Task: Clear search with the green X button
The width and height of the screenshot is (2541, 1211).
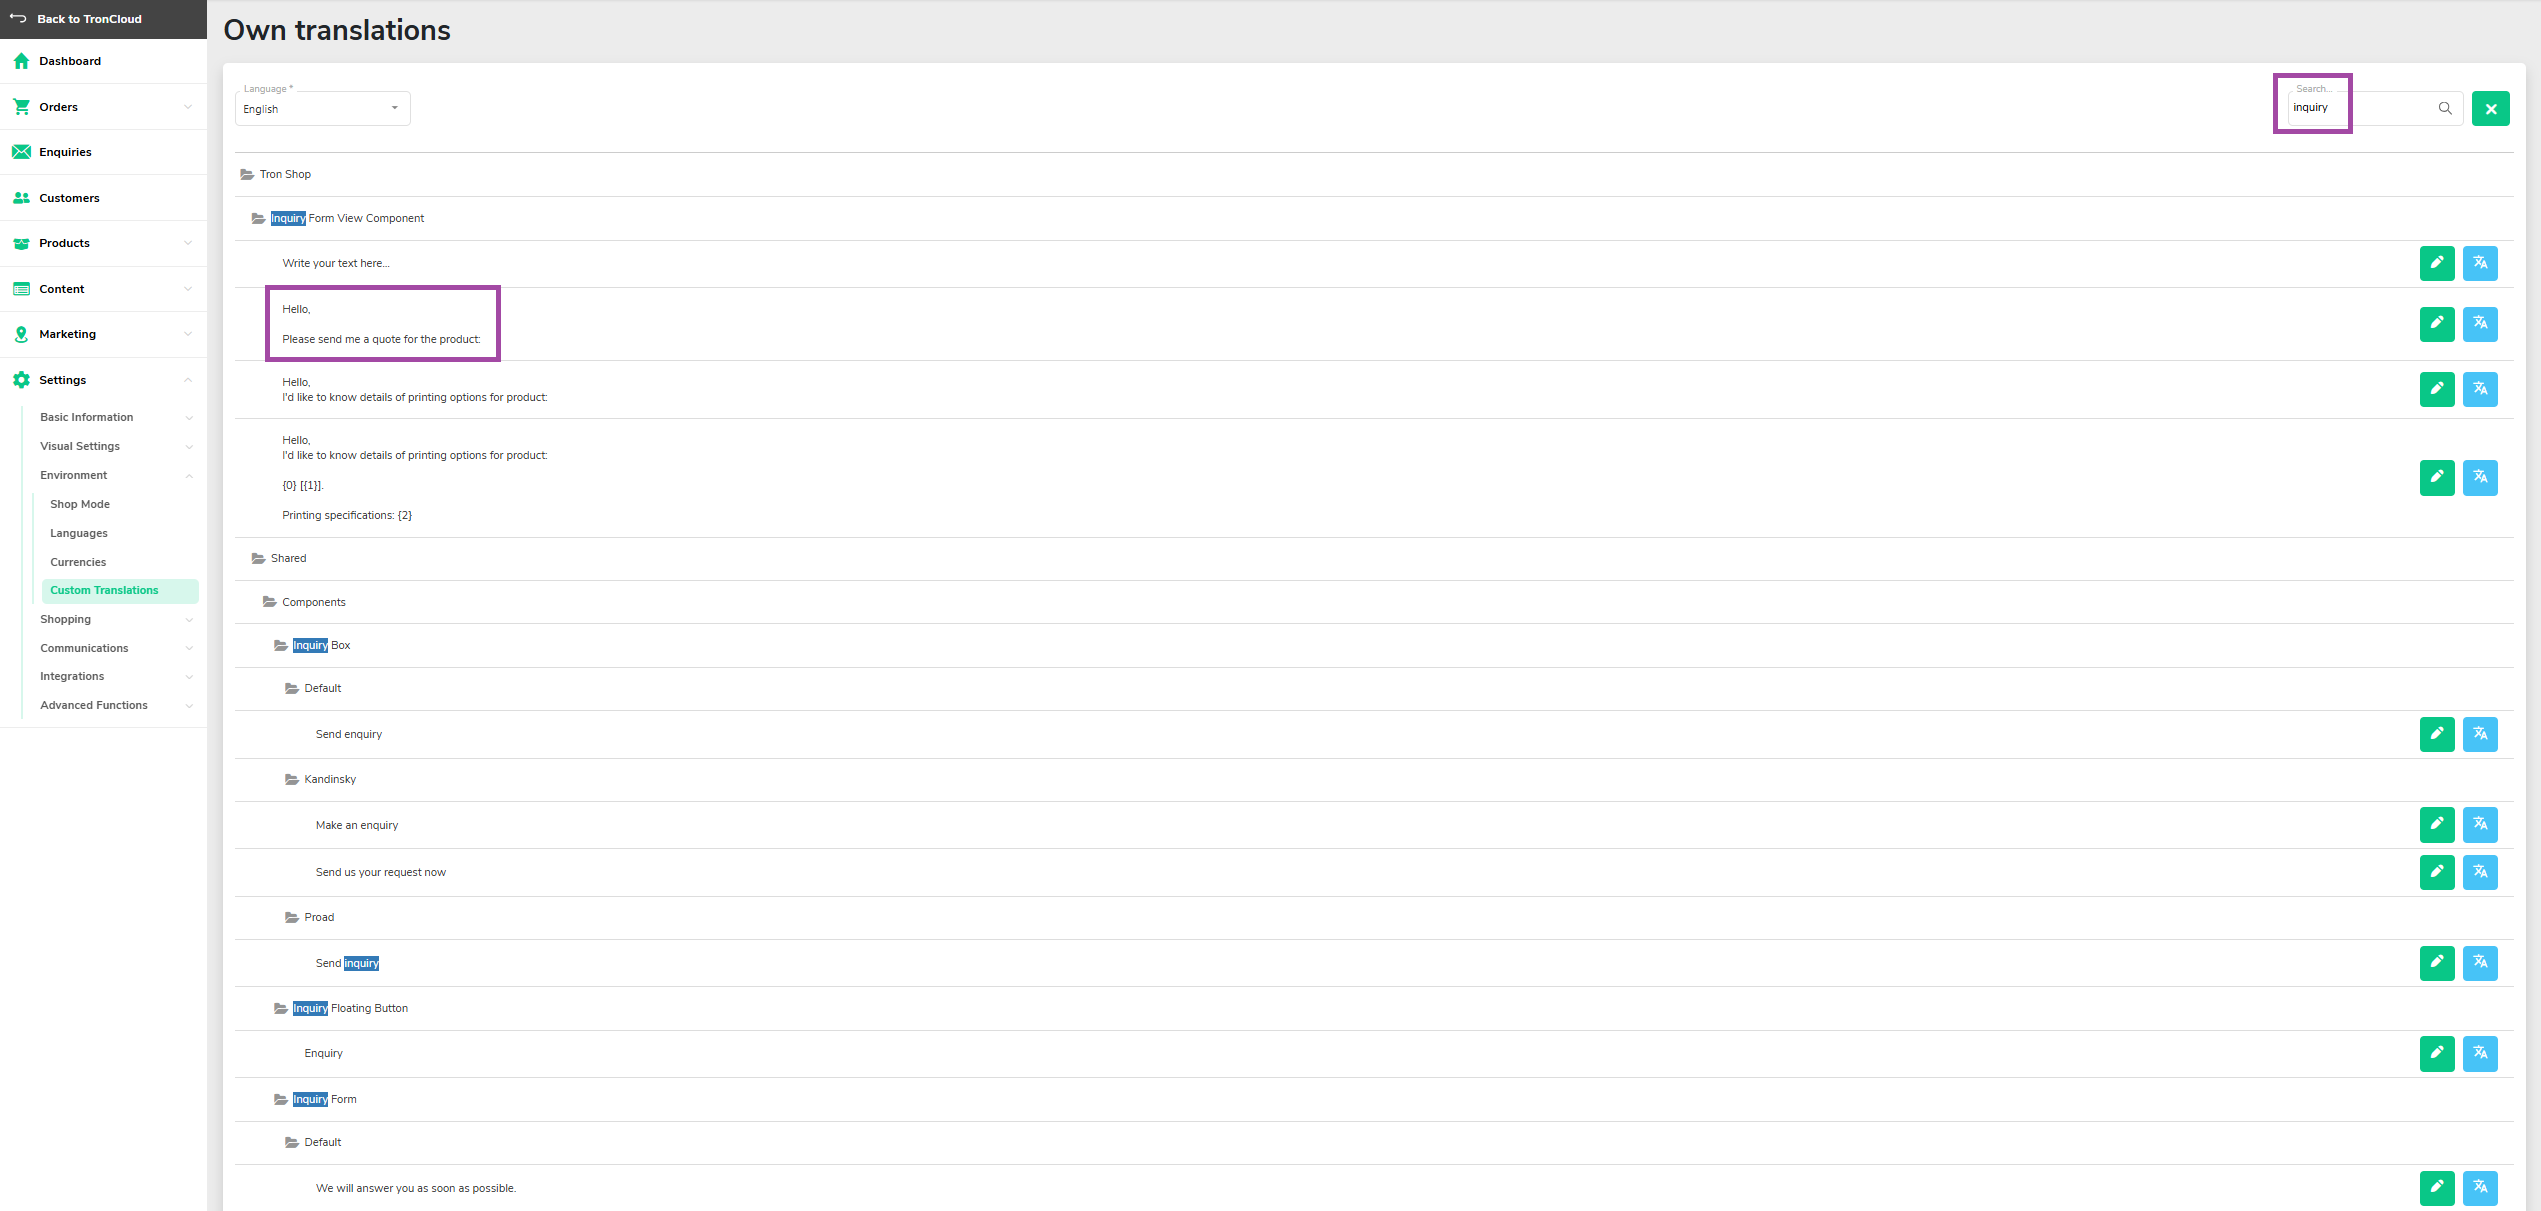Action: click(2490, 109)
